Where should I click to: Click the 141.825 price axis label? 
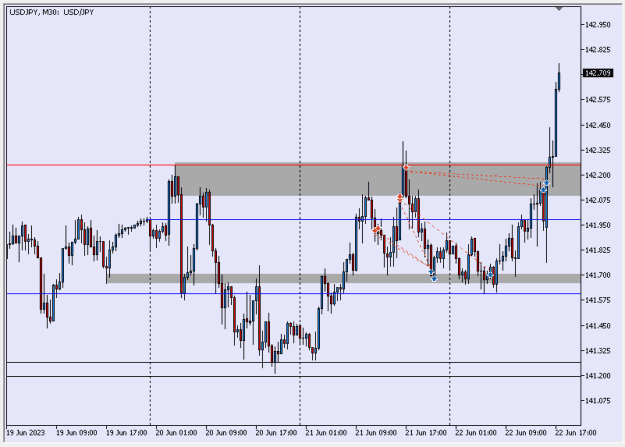(x=597, y=250)
